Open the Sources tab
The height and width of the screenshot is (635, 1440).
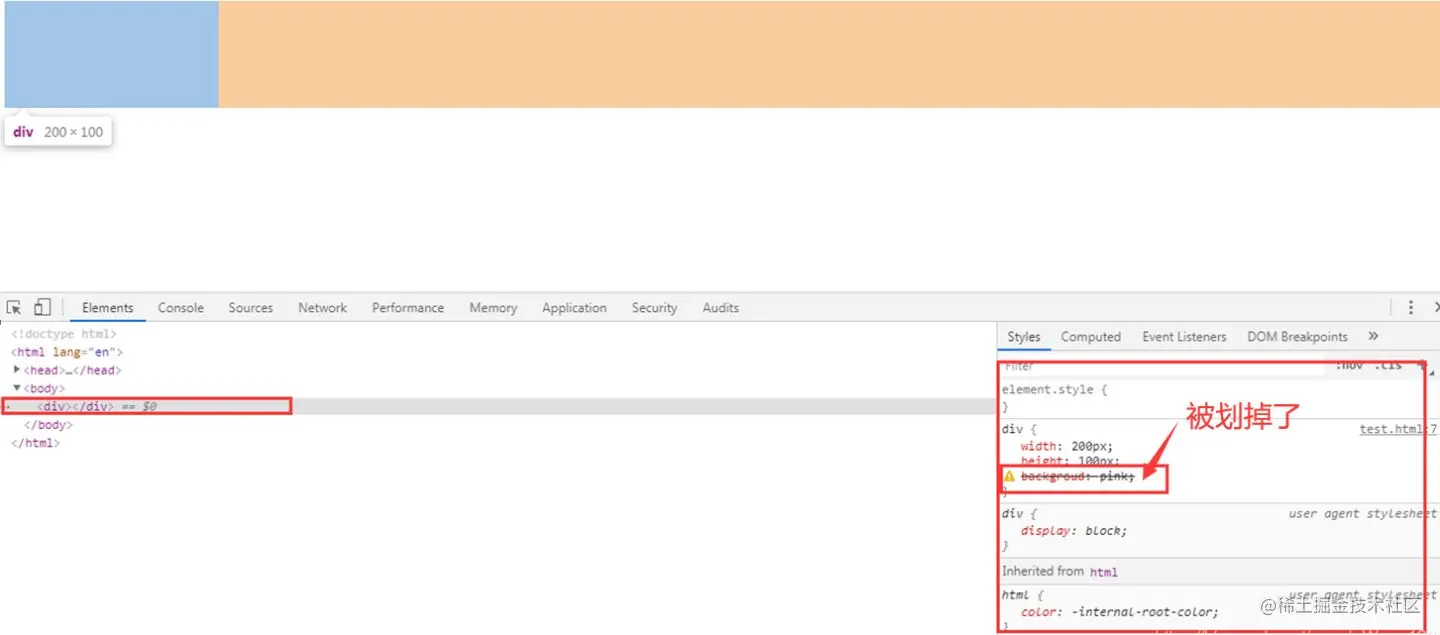[x=250, y=308]
